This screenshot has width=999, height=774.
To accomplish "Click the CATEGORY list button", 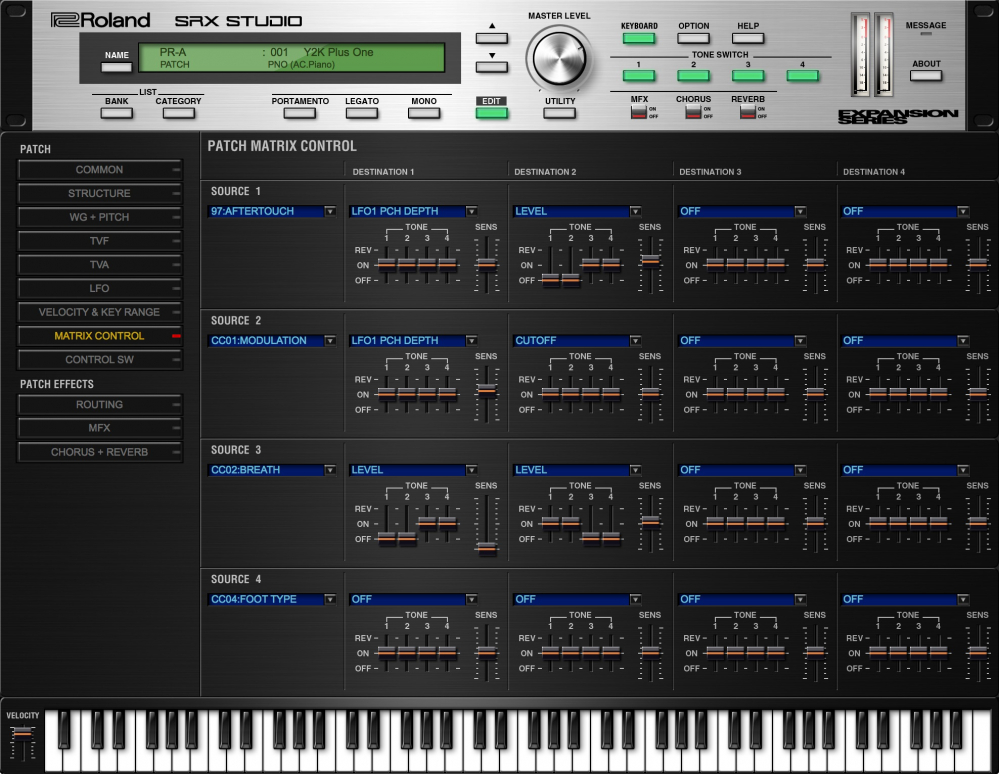I will click(179, 113).
